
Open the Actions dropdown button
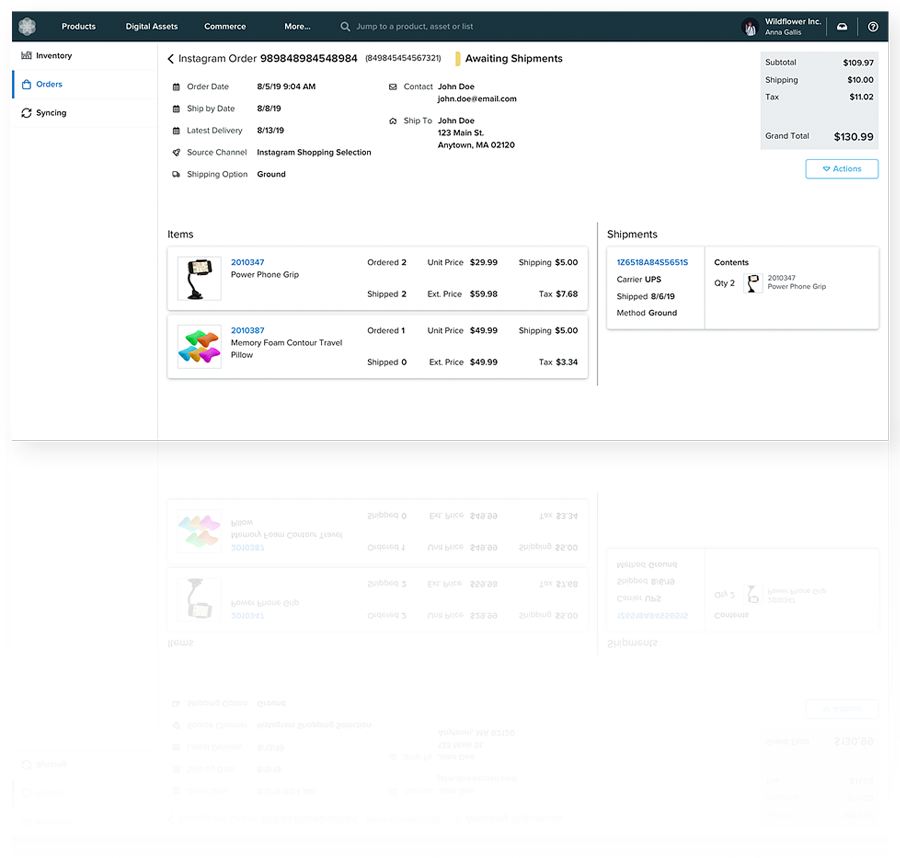(841, 169)
